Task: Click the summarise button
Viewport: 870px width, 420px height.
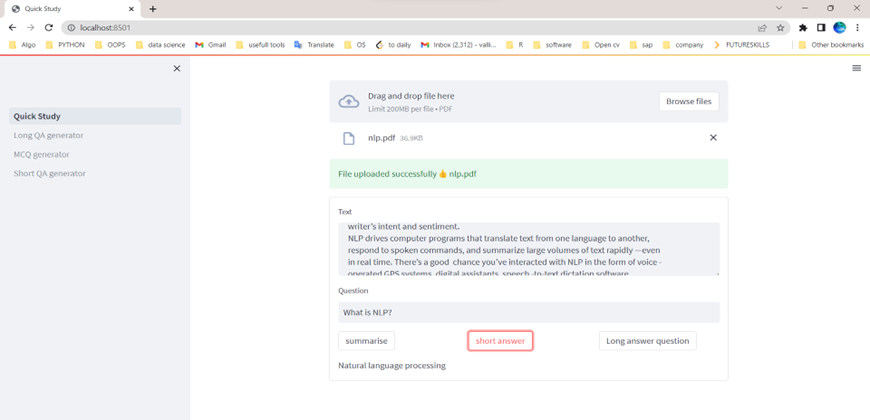Action: [x=366, y=341]
